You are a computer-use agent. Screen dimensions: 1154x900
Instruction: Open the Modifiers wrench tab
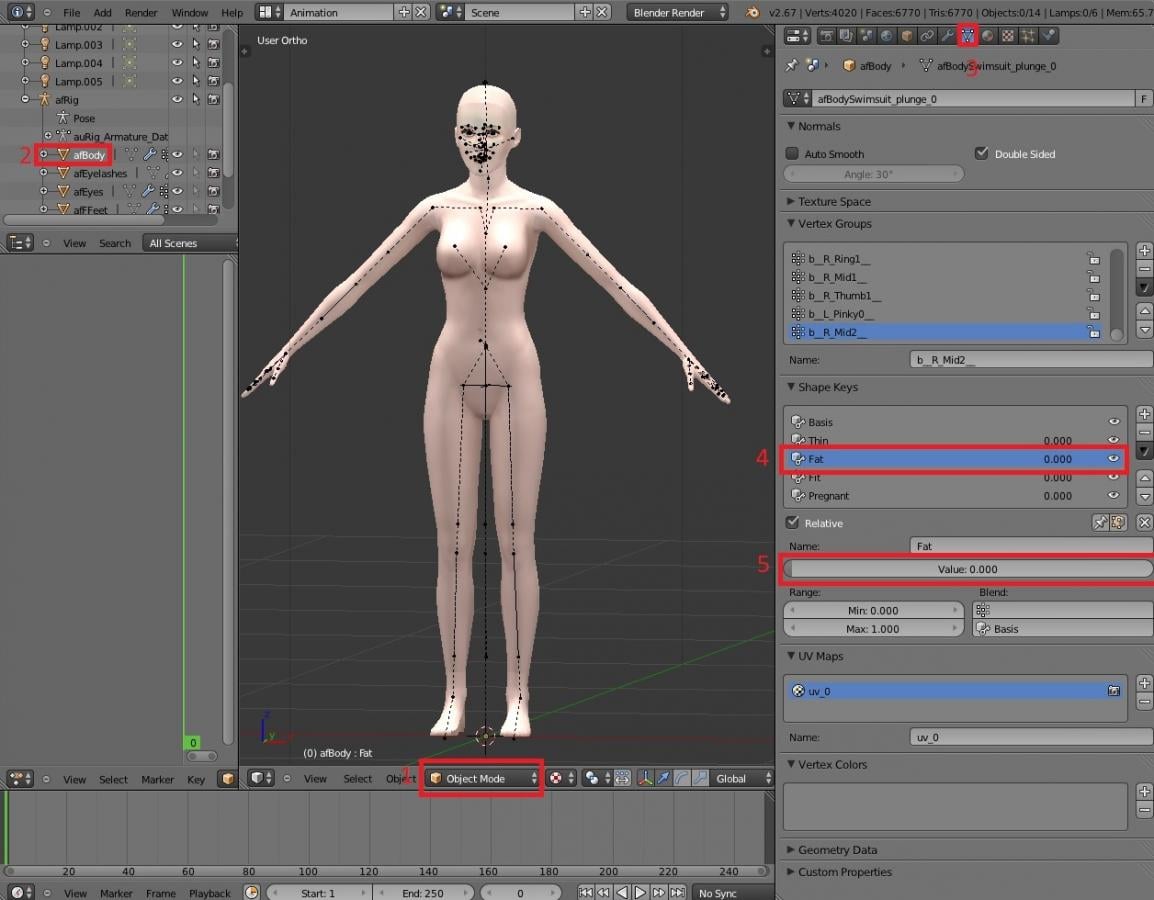coord(947,35)
